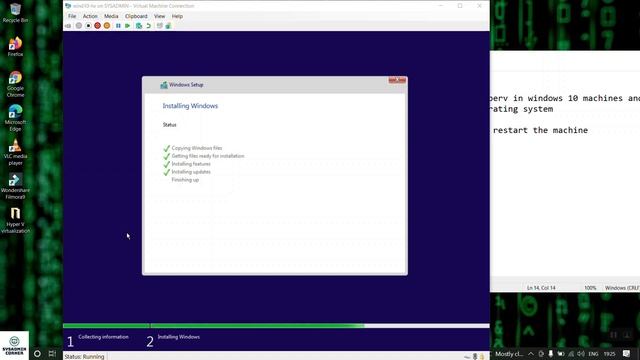Viewport: 640px width, 360px height.
Task: Select the Wondershare Filmora9 desktop icon
Action: point(16,186)
